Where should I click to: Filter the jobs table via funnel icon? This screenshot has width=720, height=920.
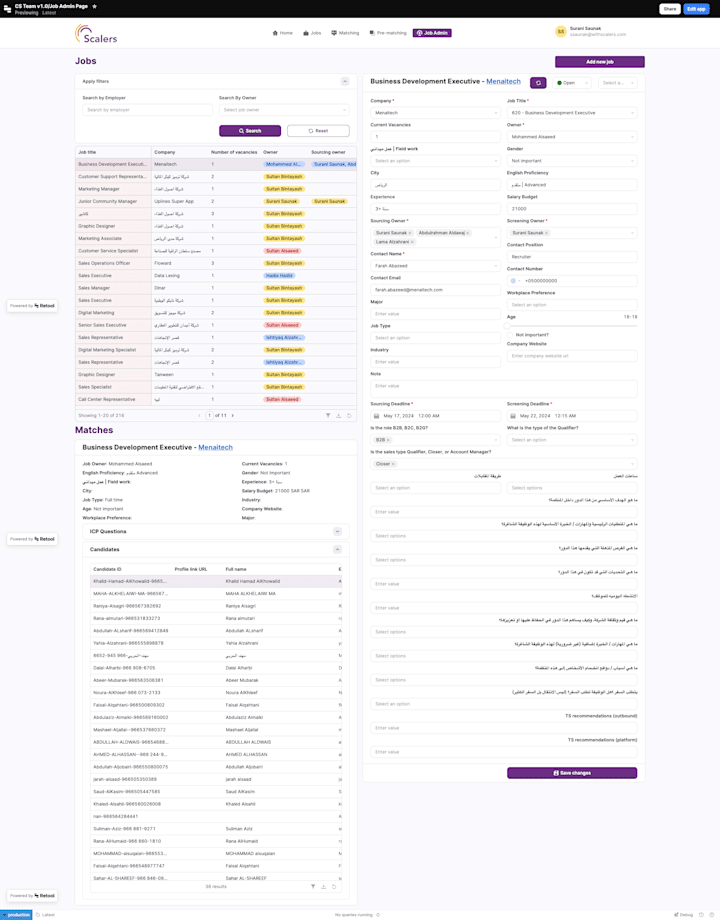click(328, 415)
